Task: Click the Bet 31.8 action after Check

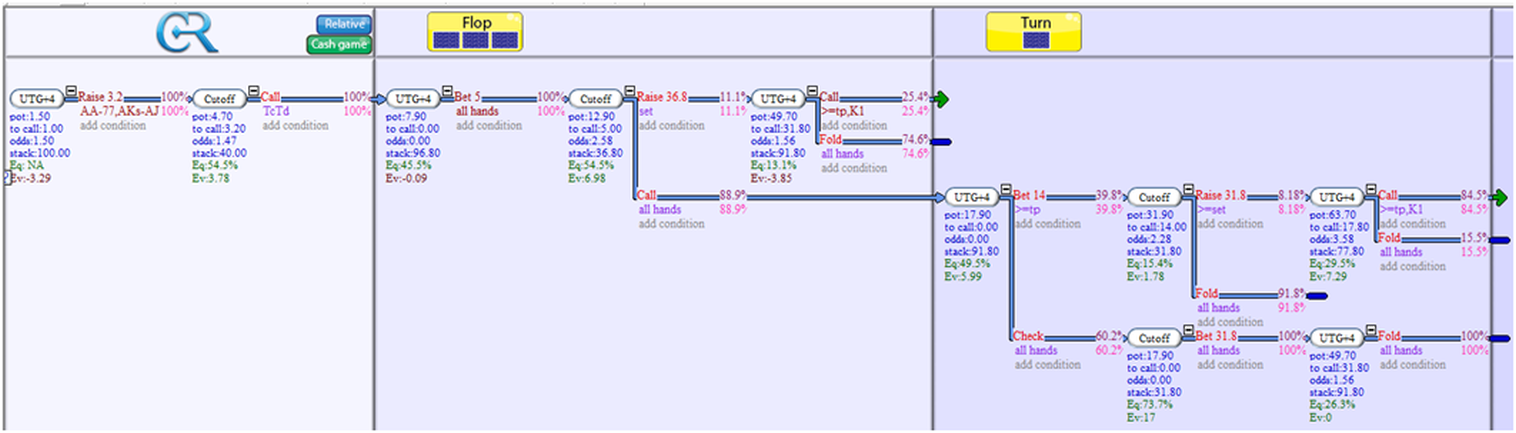Action: tap(1218, 337)
